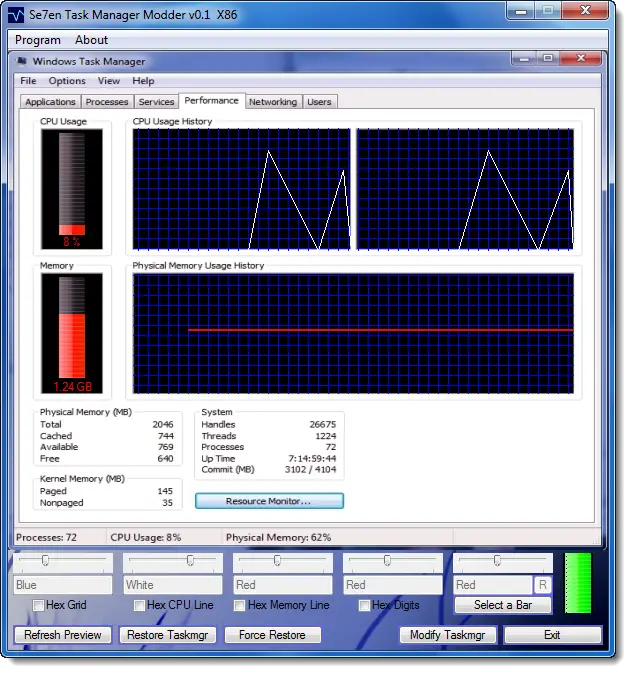Maximize the Windows Task Manager window
This screenshot has height=673, width=631.
point(548,58)
